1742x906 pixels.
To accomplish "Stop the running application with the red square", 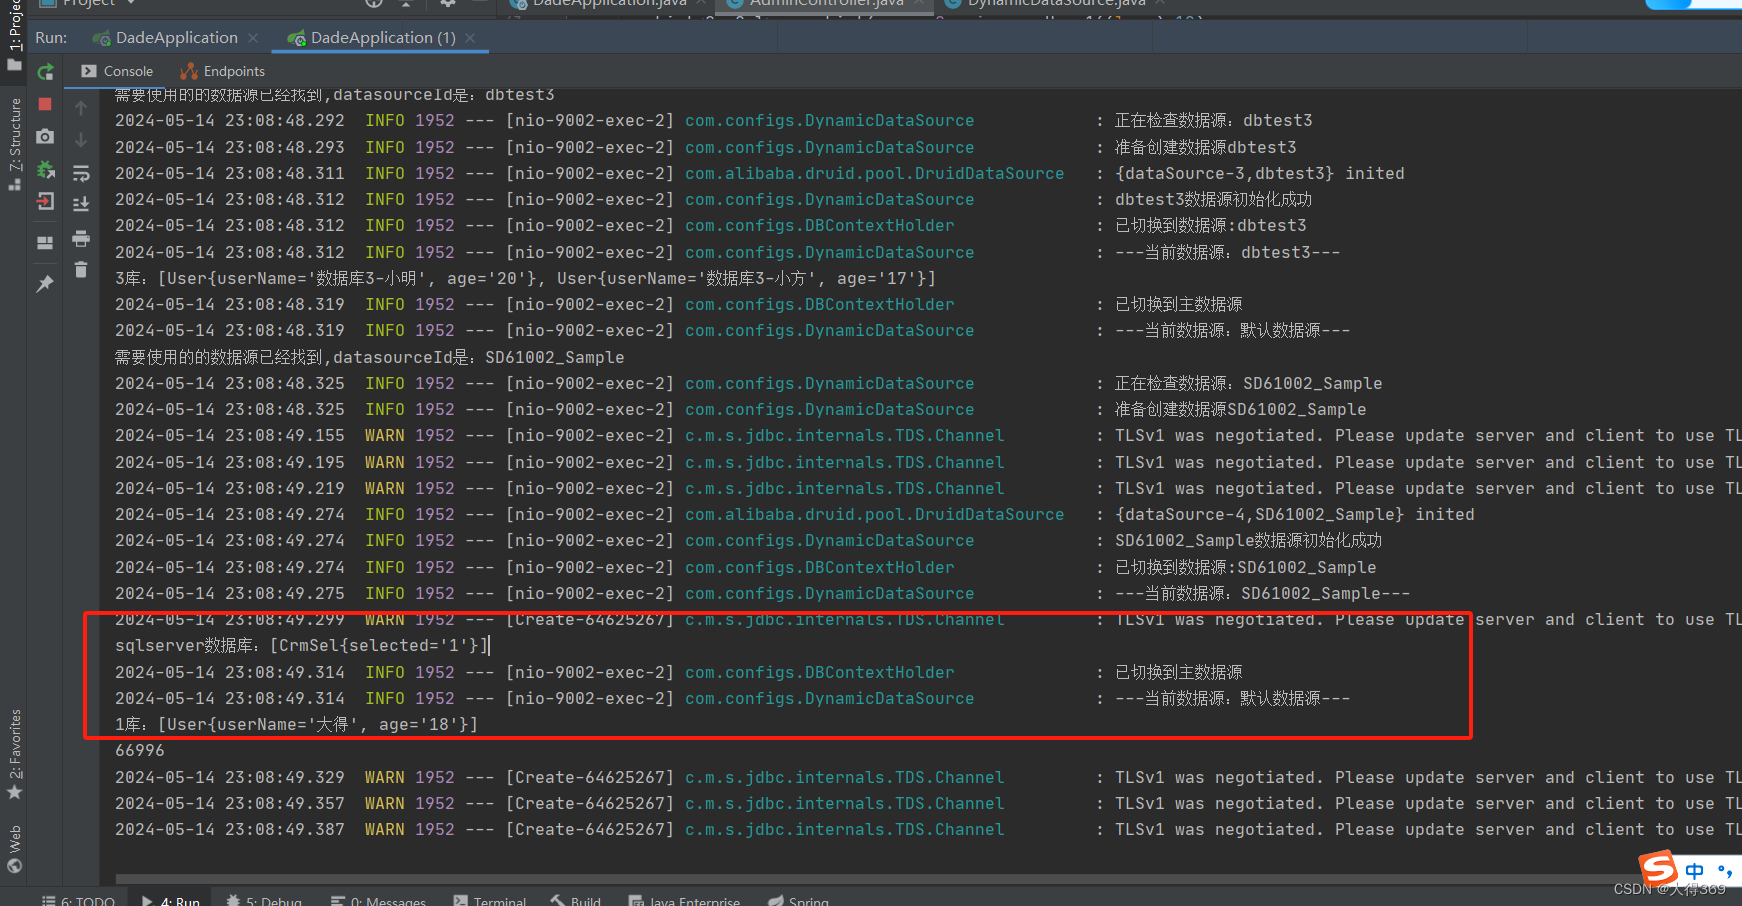I will click(x=45, y=104).
